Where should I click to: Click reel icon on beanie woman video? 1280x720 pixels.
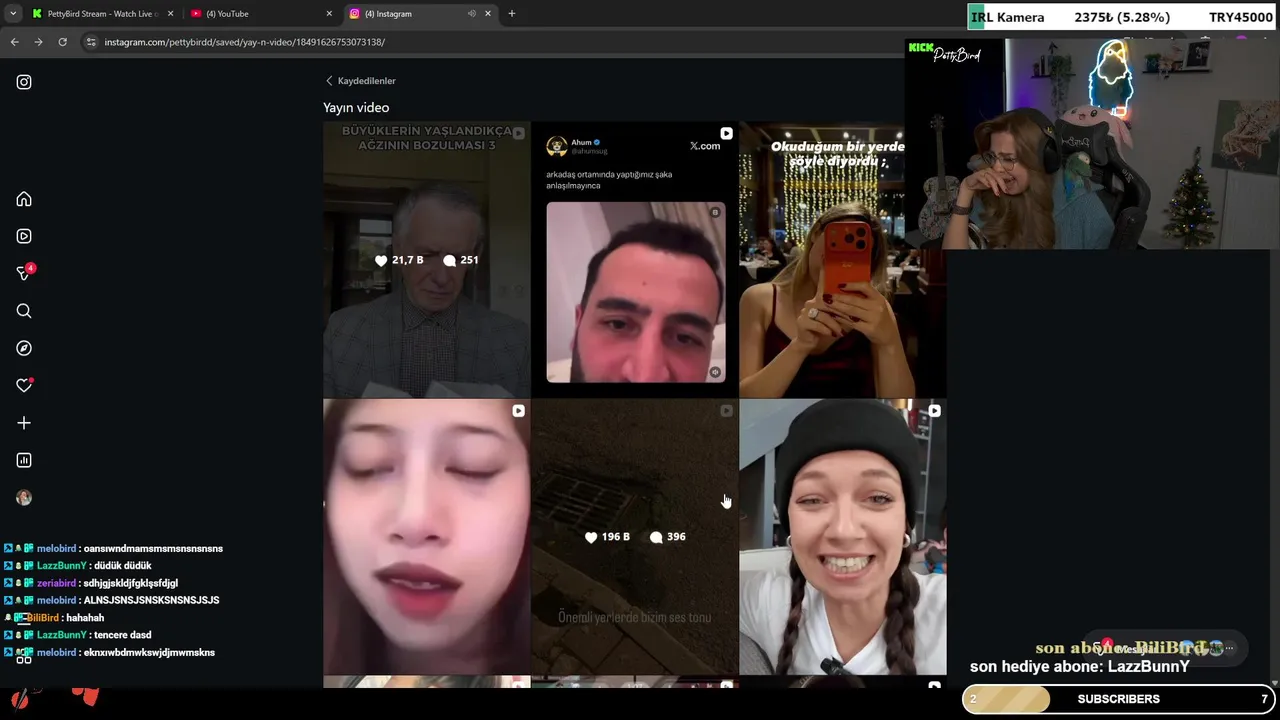coord(934,411)
